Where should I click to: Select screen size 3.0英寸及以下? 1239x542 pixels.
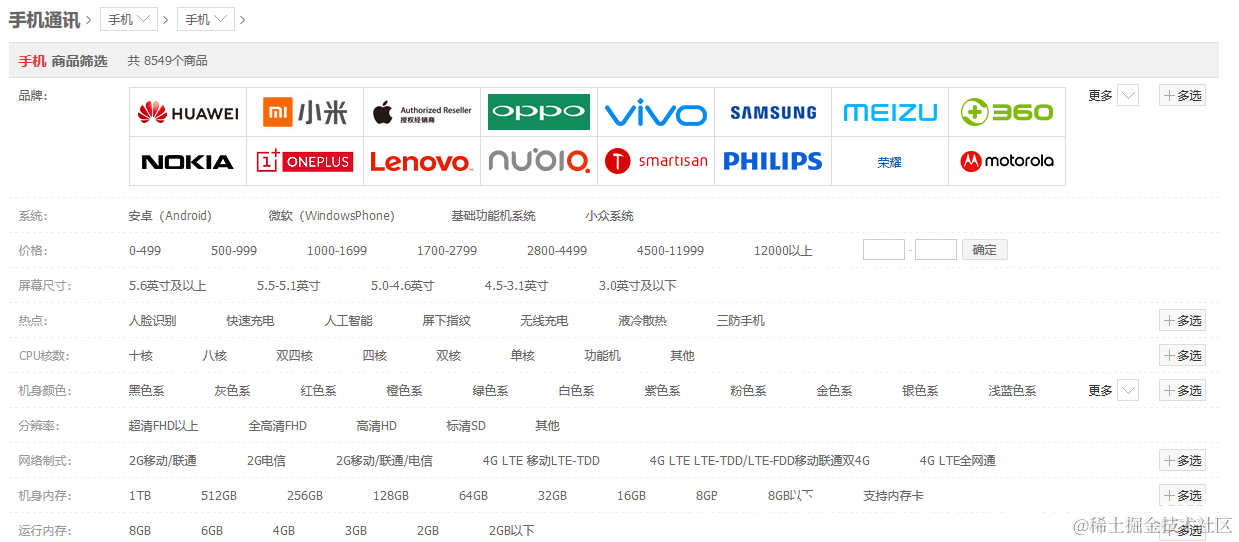[638, 286]
